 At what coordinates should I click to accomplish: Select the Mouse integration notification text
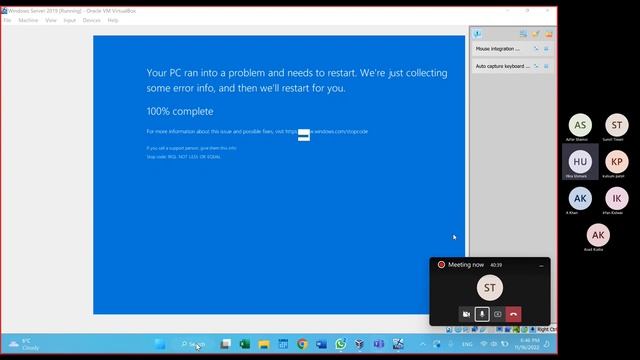[x=498, y=49]
